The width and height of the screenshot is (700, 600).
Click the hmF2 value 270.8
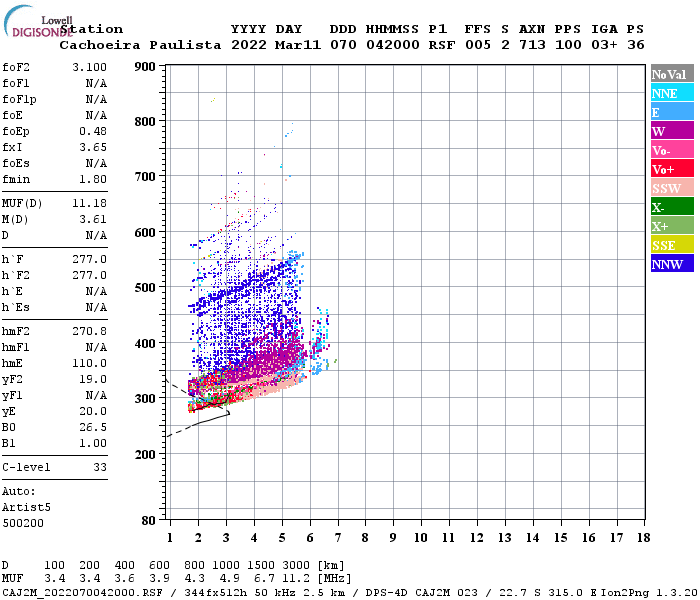point(89,331)
